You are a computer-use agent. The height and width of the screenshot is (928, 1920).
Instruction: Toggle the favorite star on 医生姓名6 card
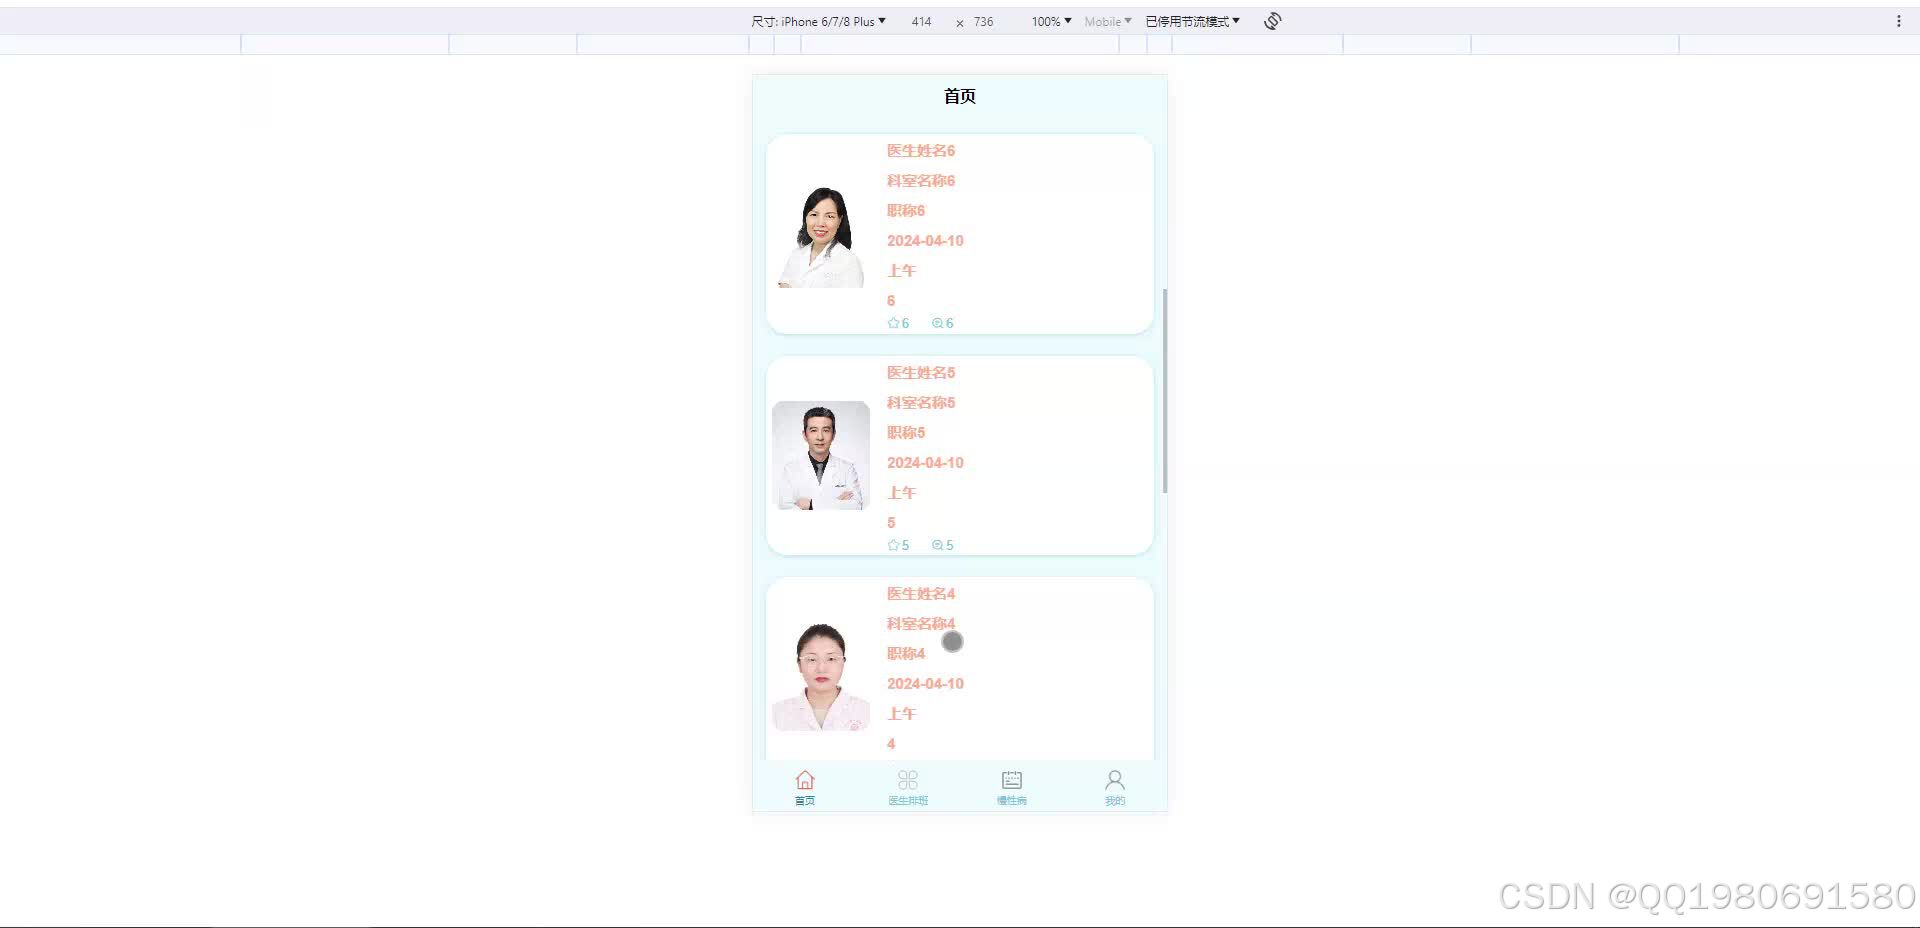point(892,322)
